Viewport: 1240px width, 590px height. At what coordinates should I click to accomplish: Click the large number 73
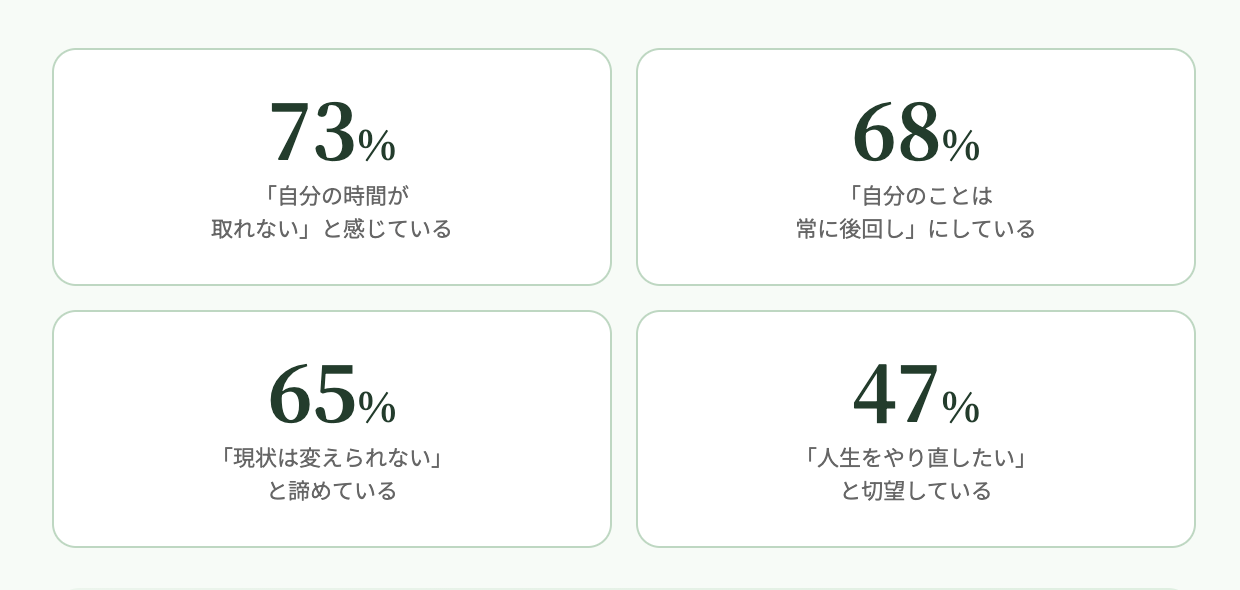(312, 132)
